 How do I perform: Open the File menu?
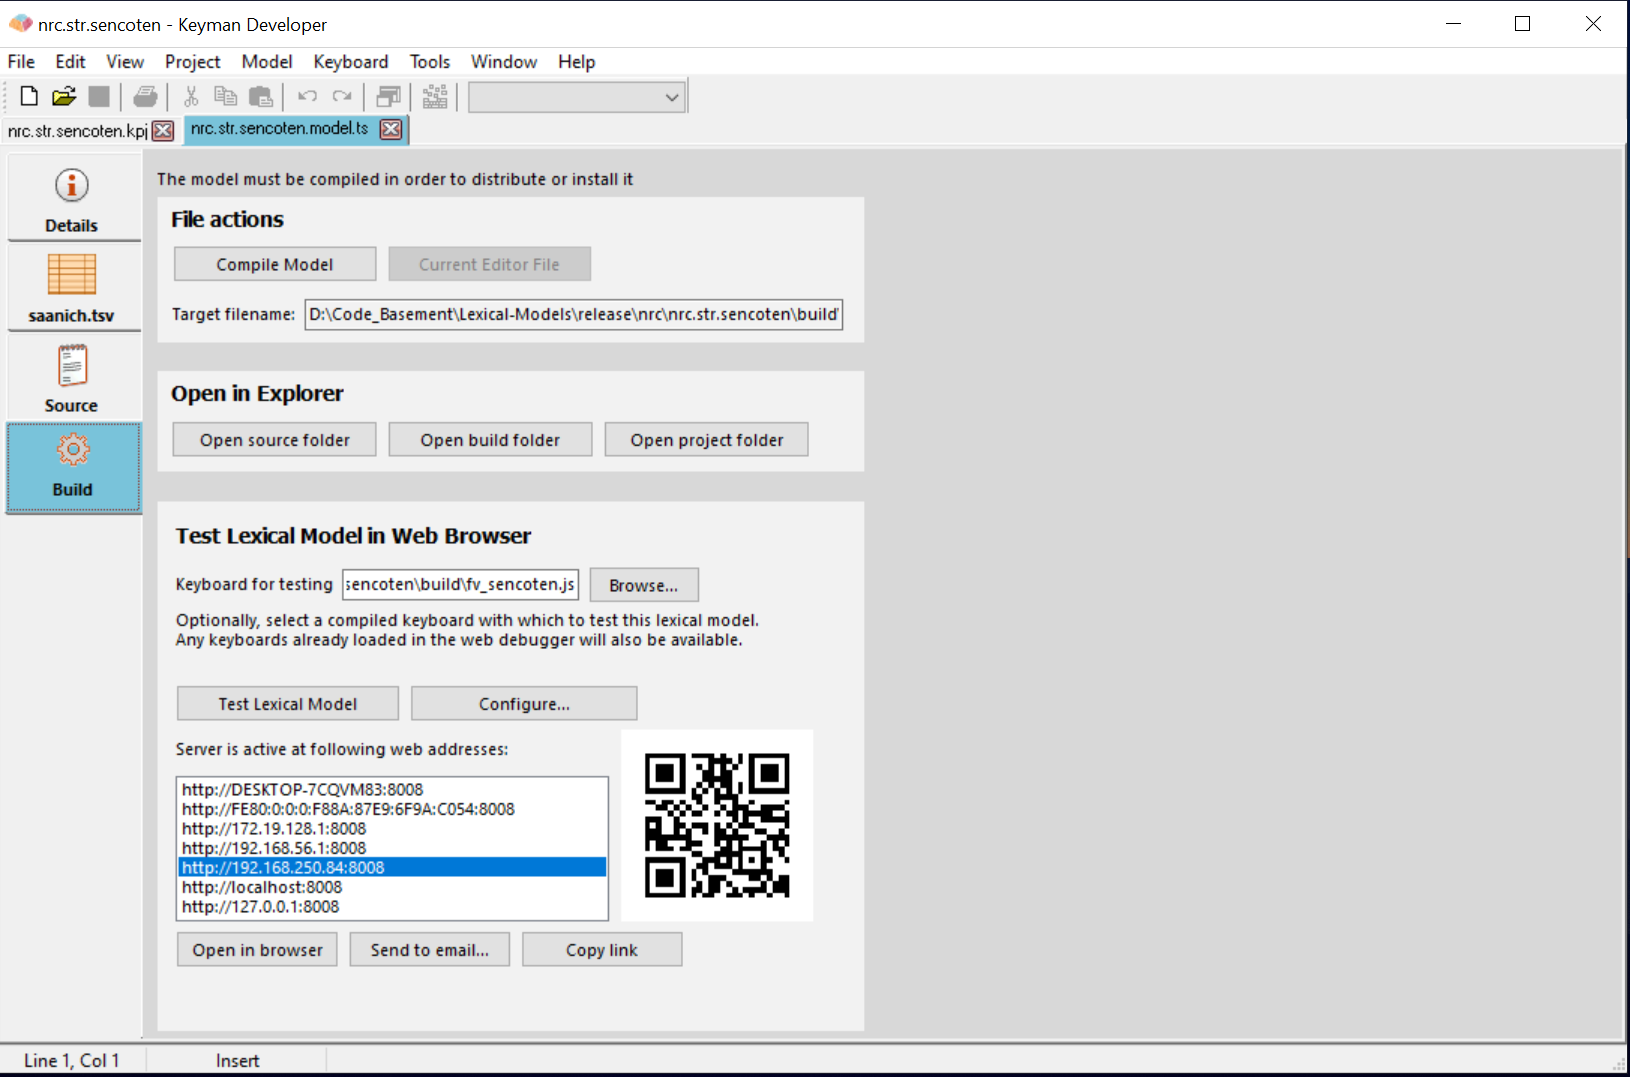(21, 62)
